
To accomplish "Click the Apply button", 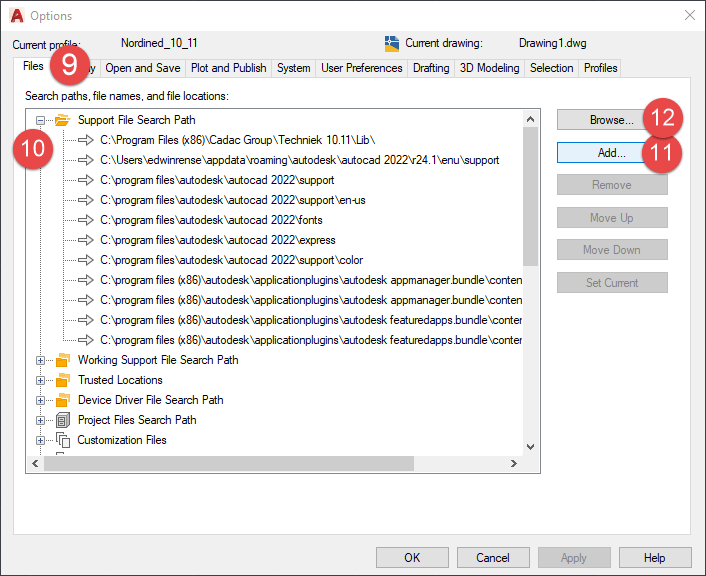I will (574, 558).
